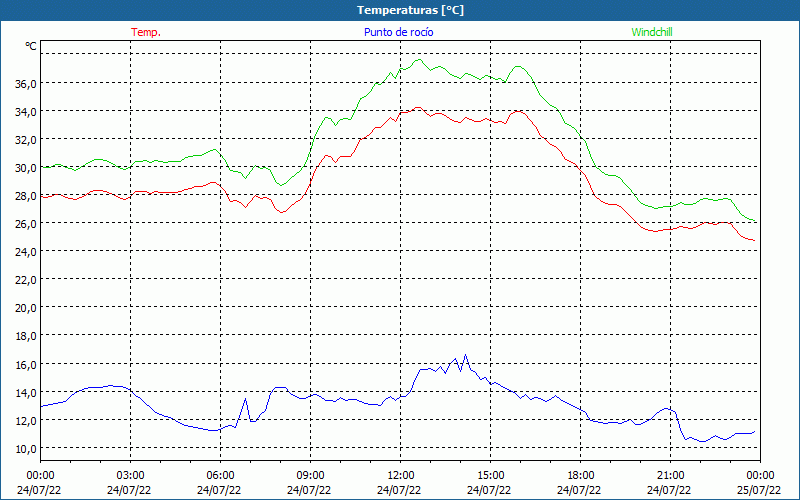Click the '30,0' y-axis value
This screenshot has width=800, height=500.
(26, 168)
